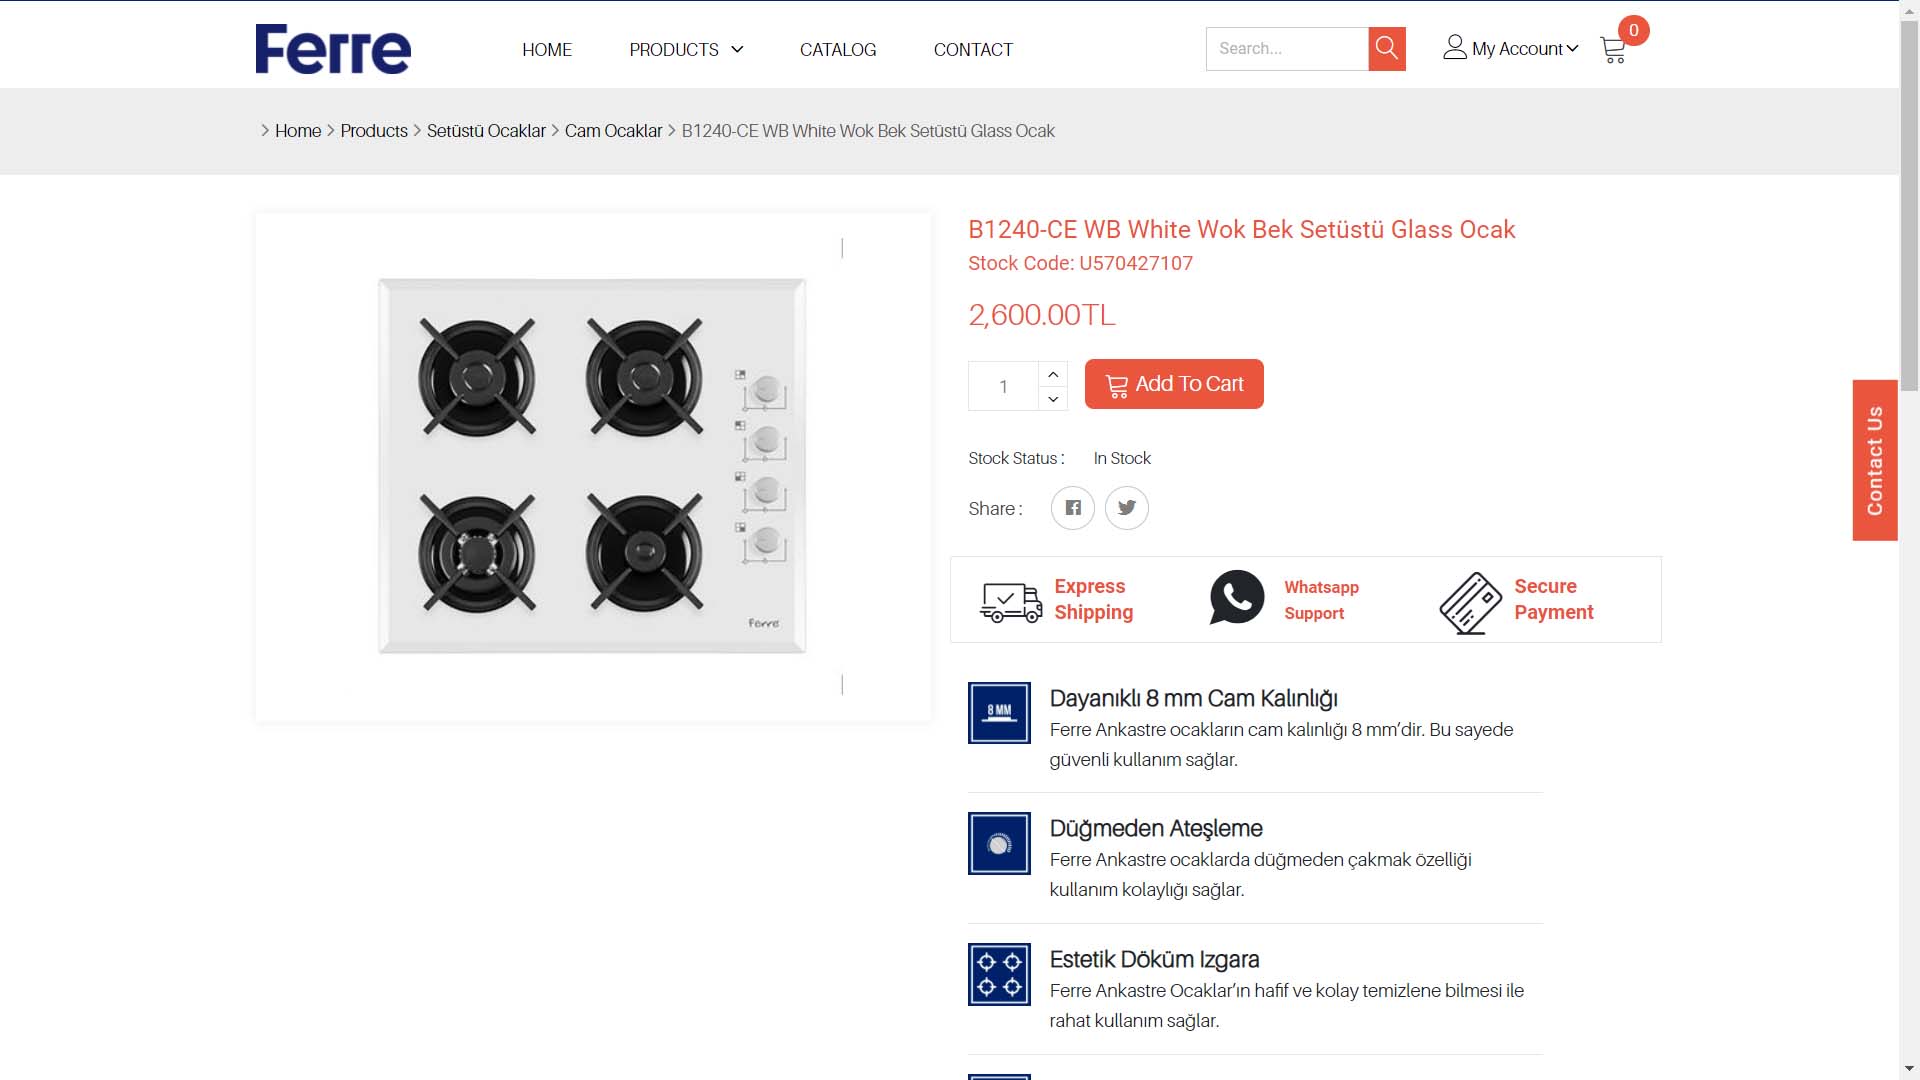Click the Secure Payment text
Image resolution: width=1920 pixels, height=1080 pixels.
pos(1554,599)
